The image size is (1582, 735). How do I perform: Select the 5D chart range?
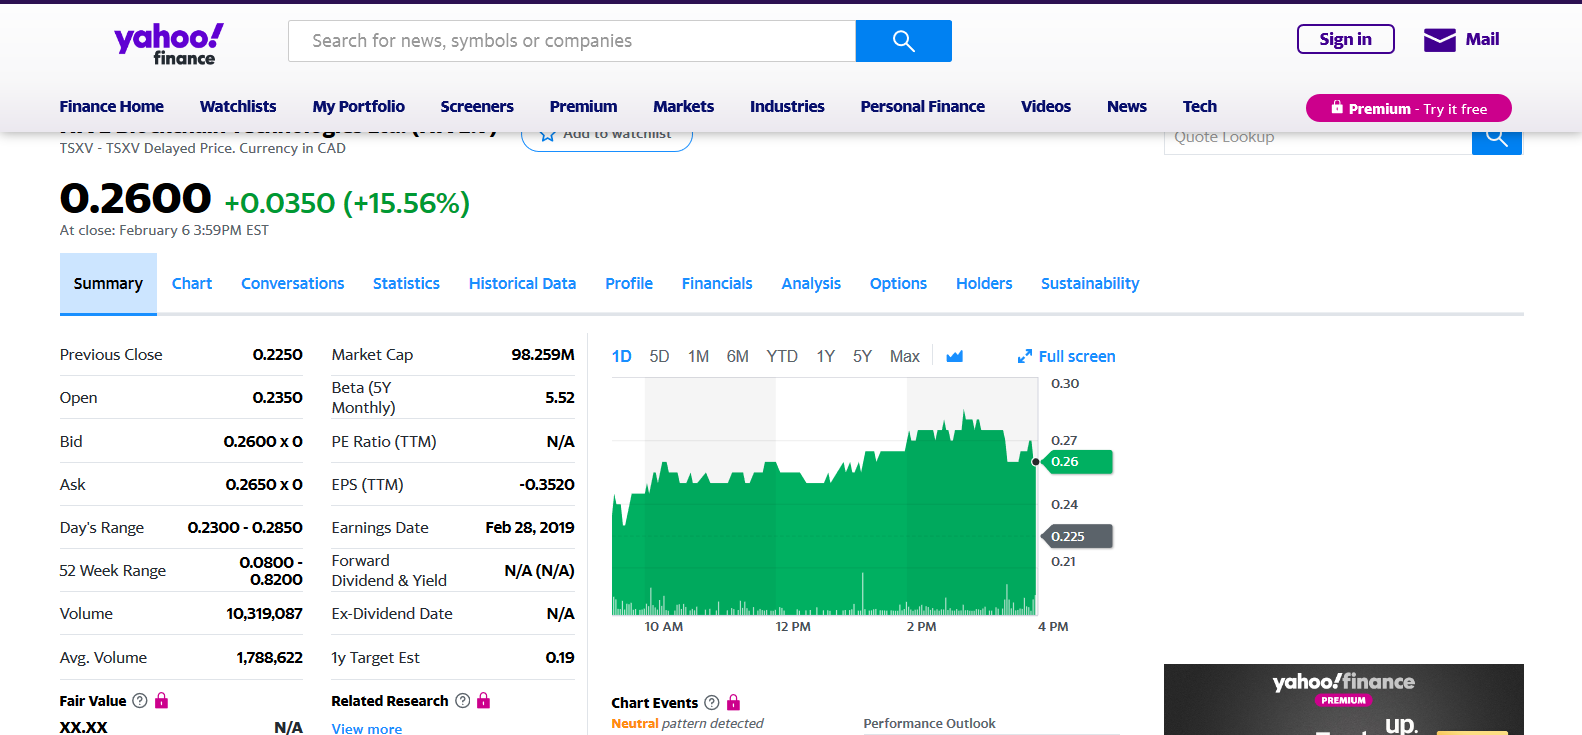pyautogui.click(x=659, y=357)
